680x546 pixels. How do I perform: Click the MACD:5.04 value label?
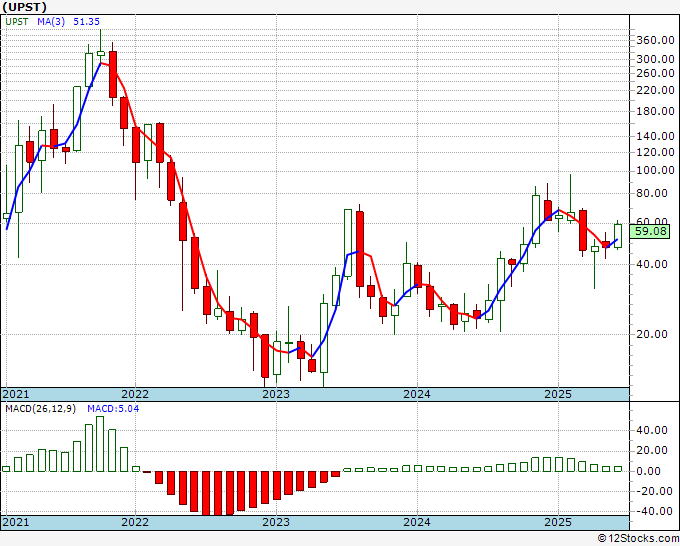pyautogui.click(x=113, y=409)
